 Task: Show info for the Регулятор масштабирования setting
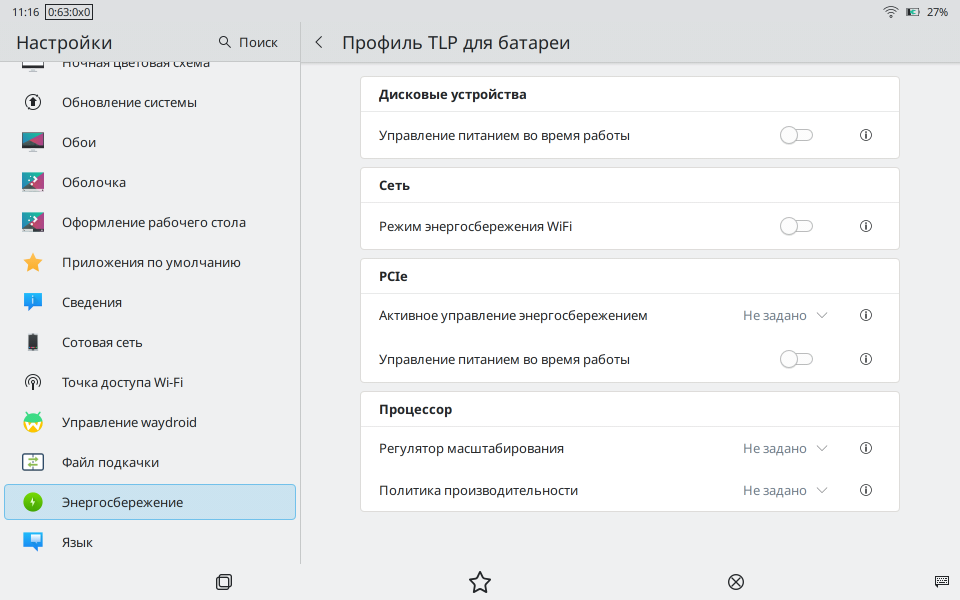[866, 448]
